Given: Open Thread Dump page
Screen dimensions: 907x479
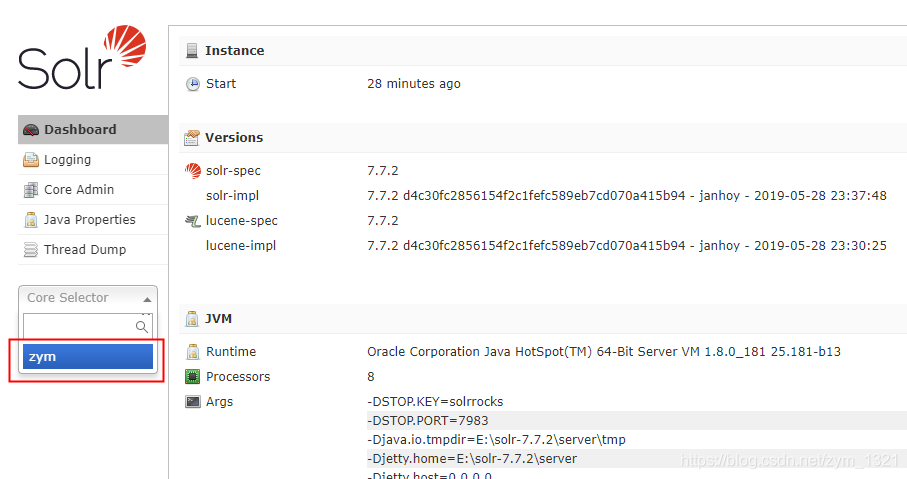Looking at the screenshot, I should (x=93, y=250).
